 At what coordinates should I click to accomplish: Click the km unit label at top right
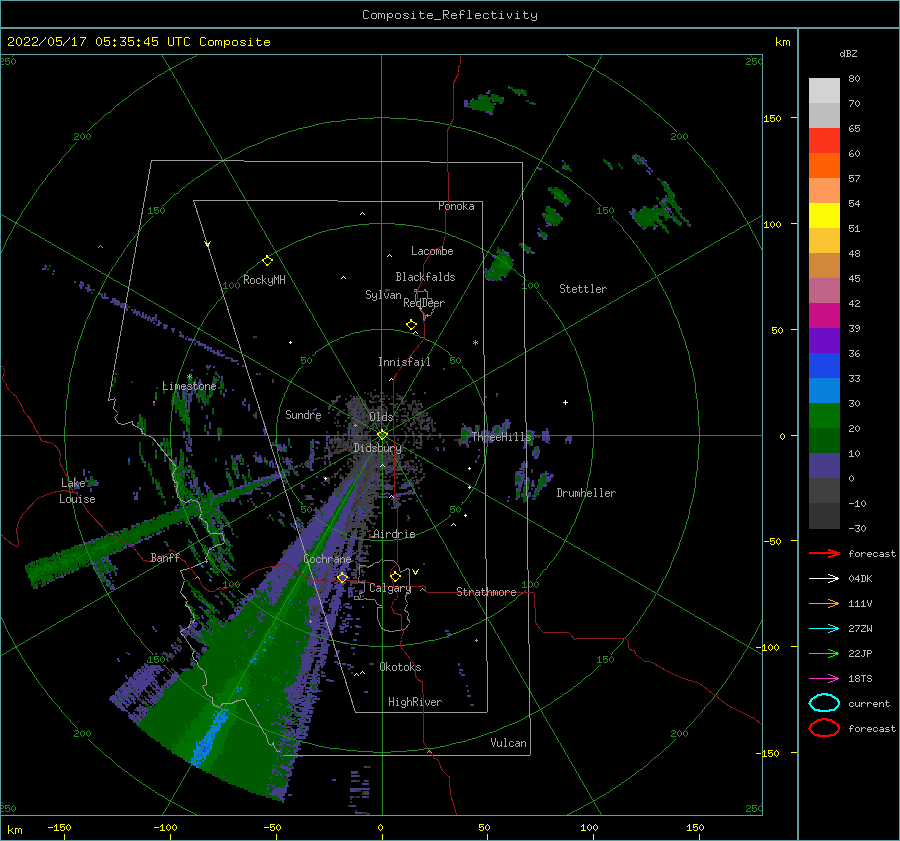coord(782,42)
